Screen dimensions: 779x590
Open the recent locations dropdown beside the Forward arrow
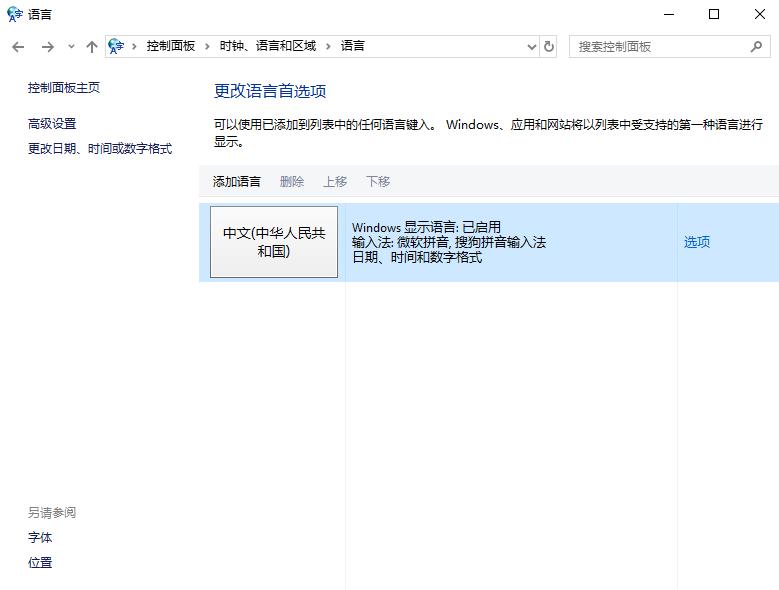point(71,47)
